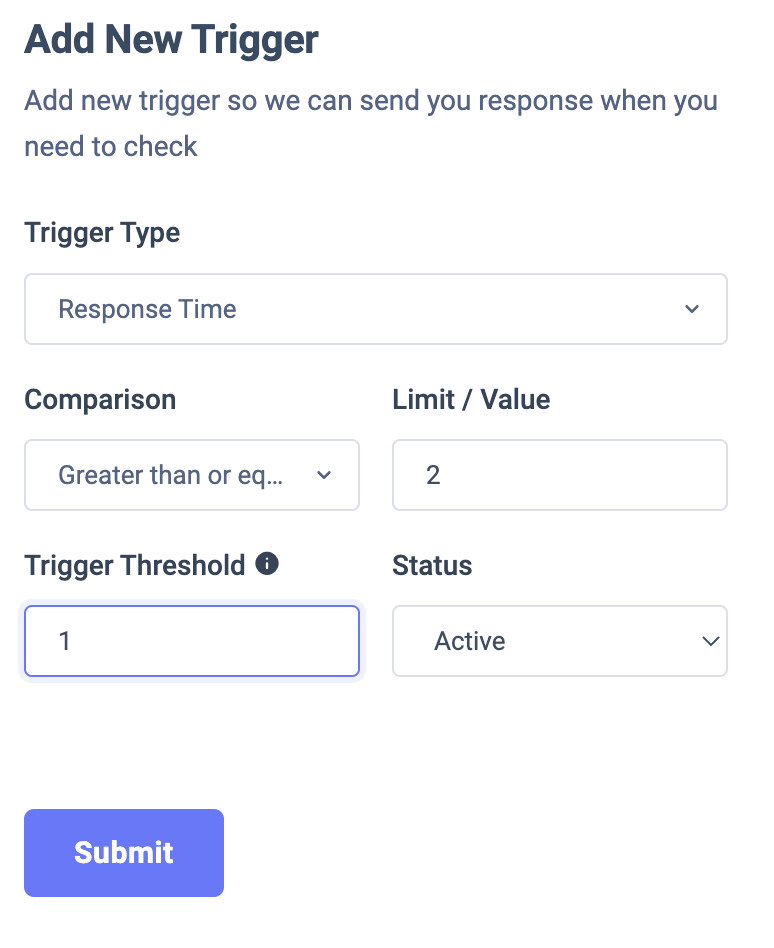Click the chevron arrow in Status field
The width and height of the screenshot is (774, 948).
tap(711, 641)
